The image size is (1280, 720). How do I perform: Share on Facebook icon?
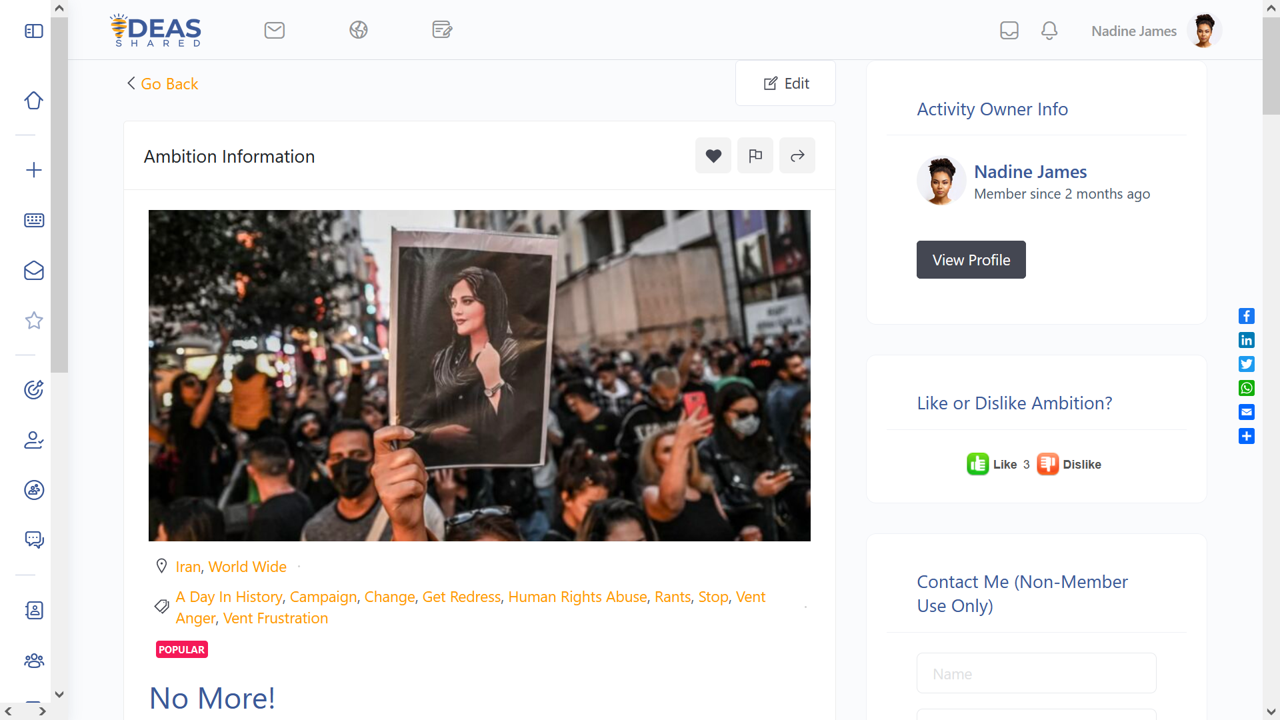1247,316
